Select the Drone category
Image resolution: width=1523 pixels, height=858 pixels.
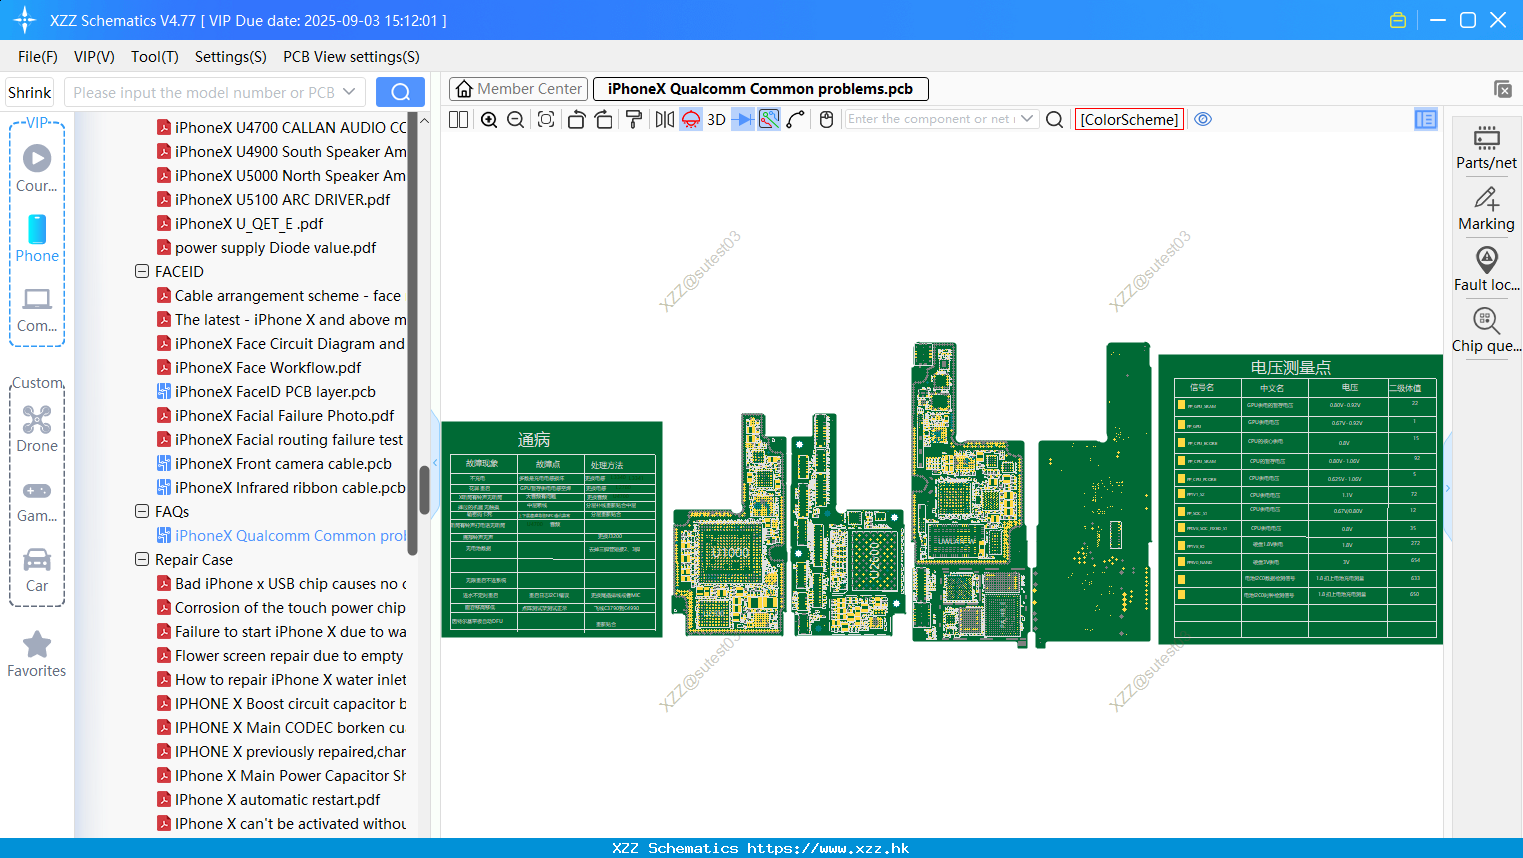[37, 429]
